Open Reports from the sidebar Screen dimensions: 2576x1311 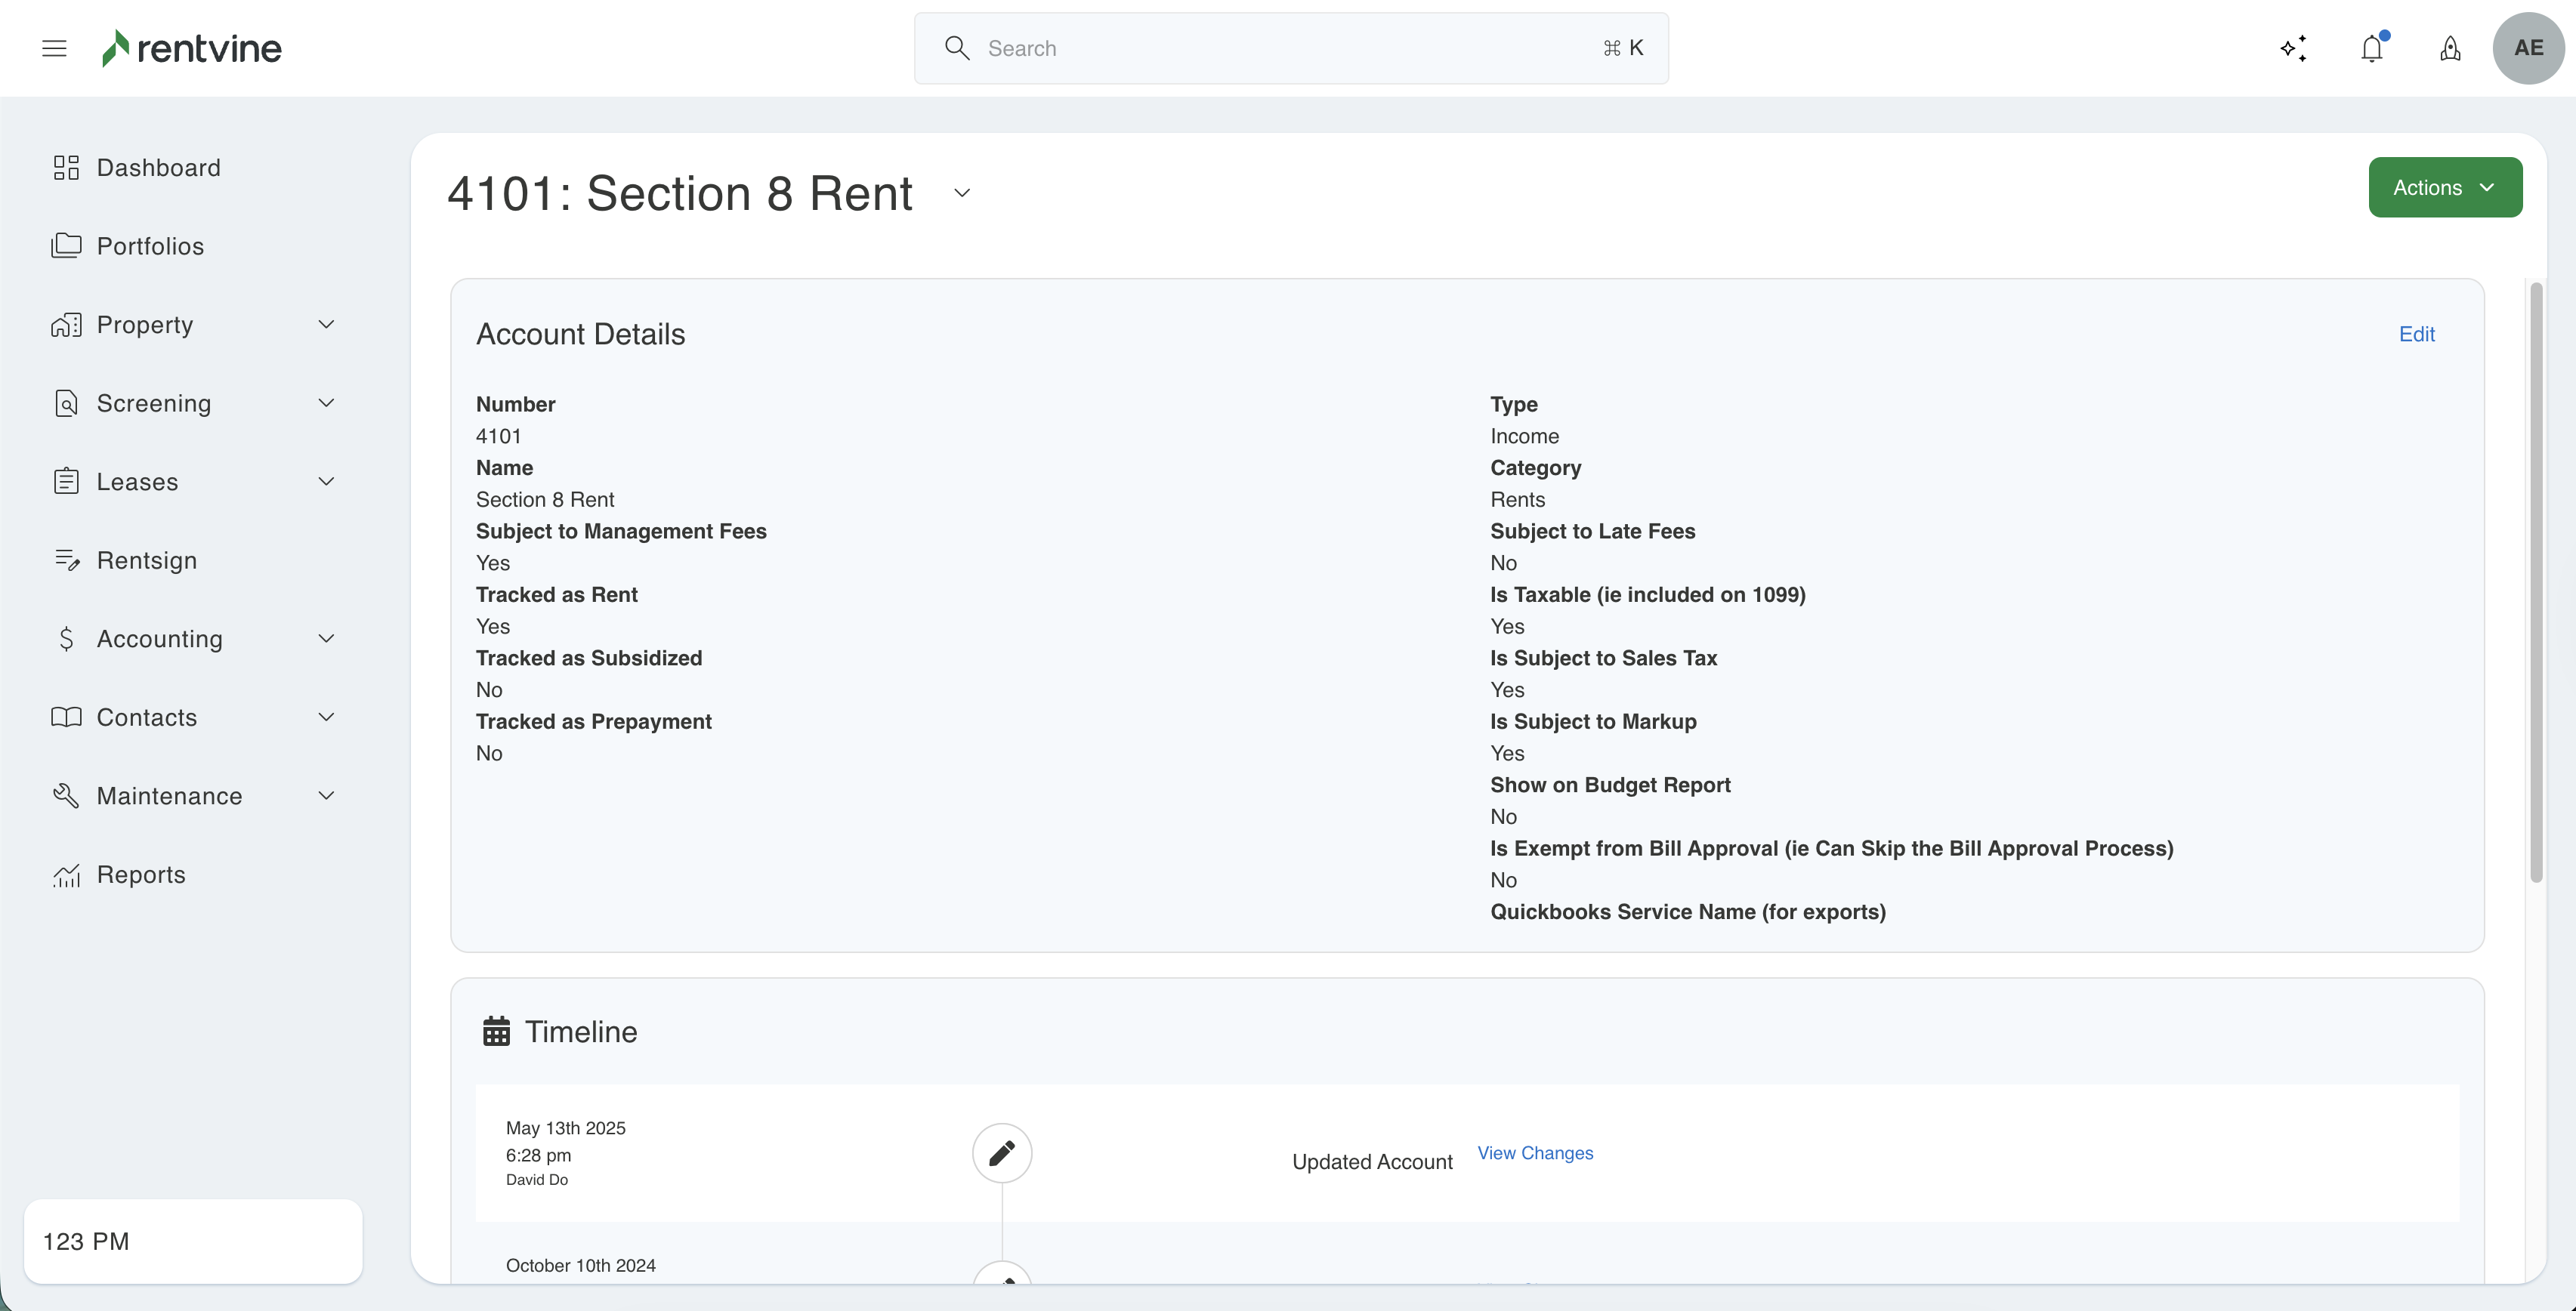click(141, 874)
